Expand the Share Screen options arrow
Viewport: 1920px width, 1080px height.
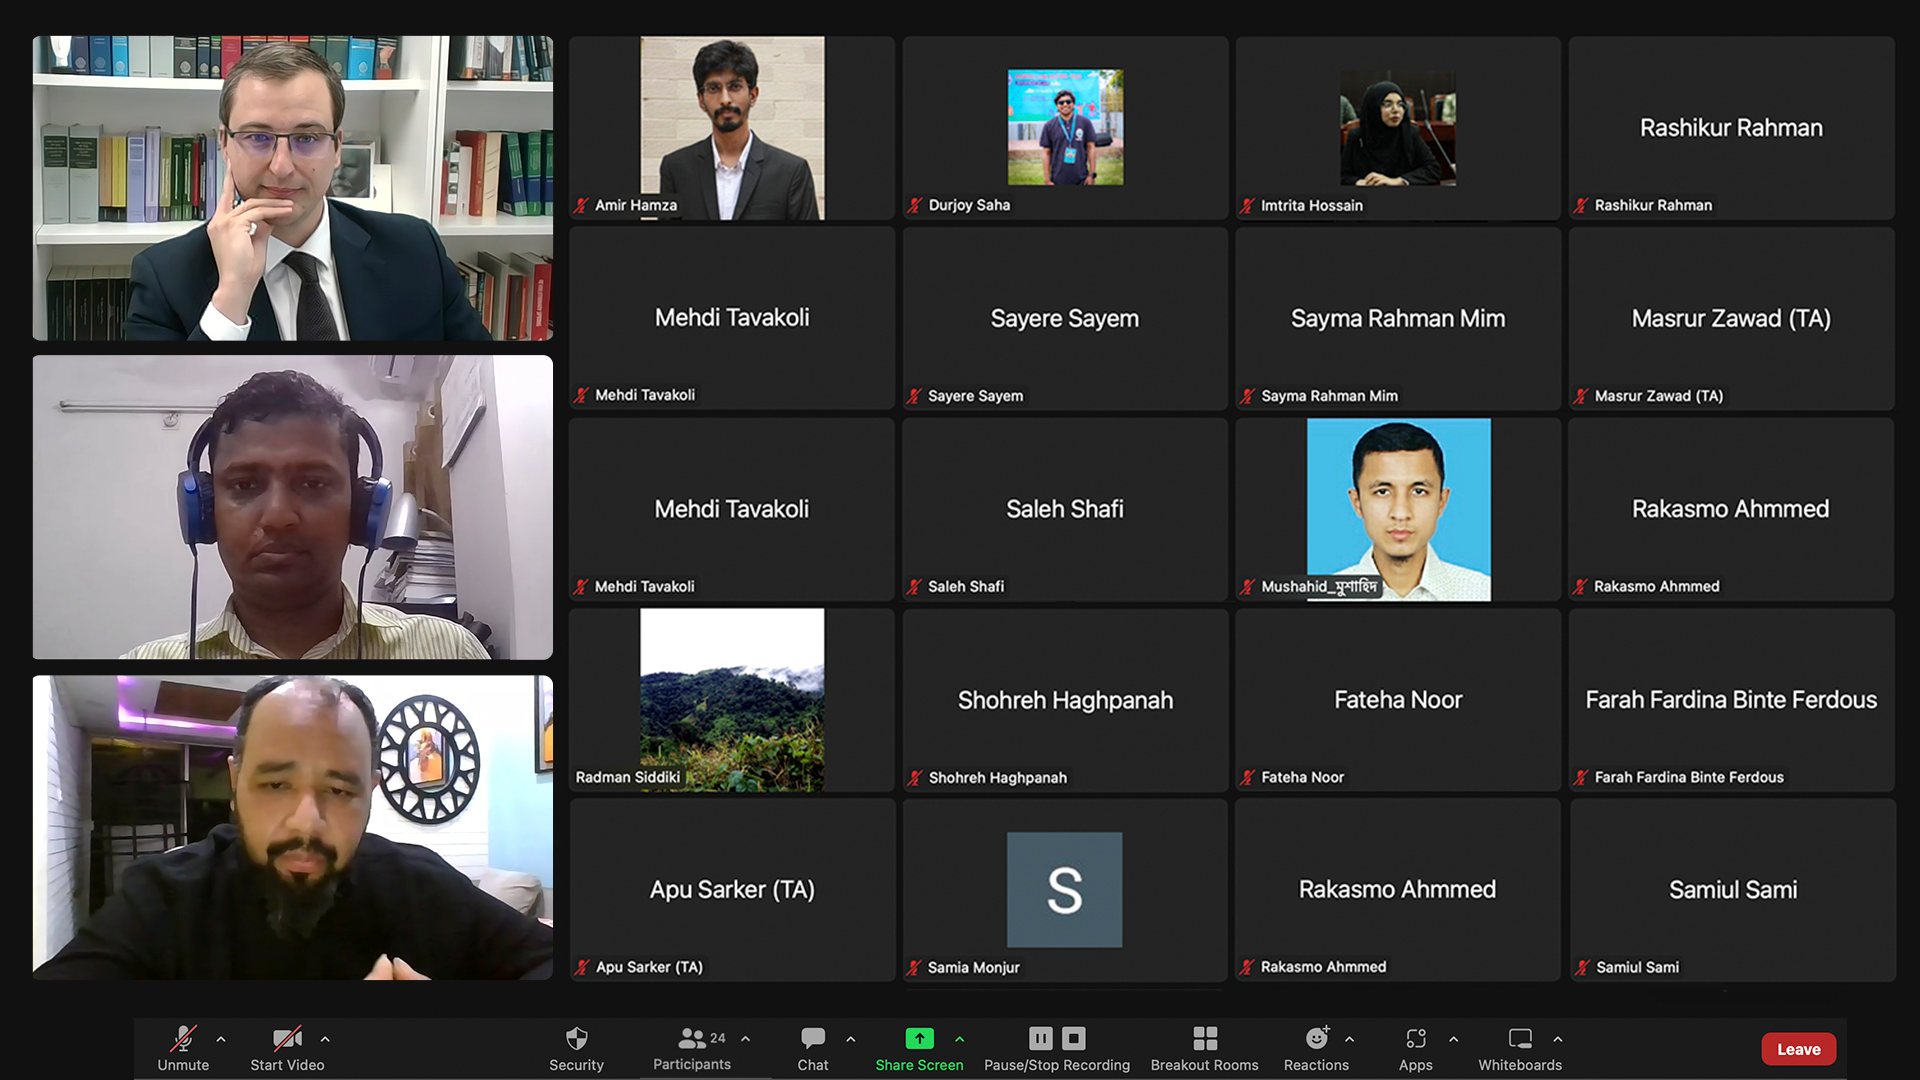[959, 1039]
